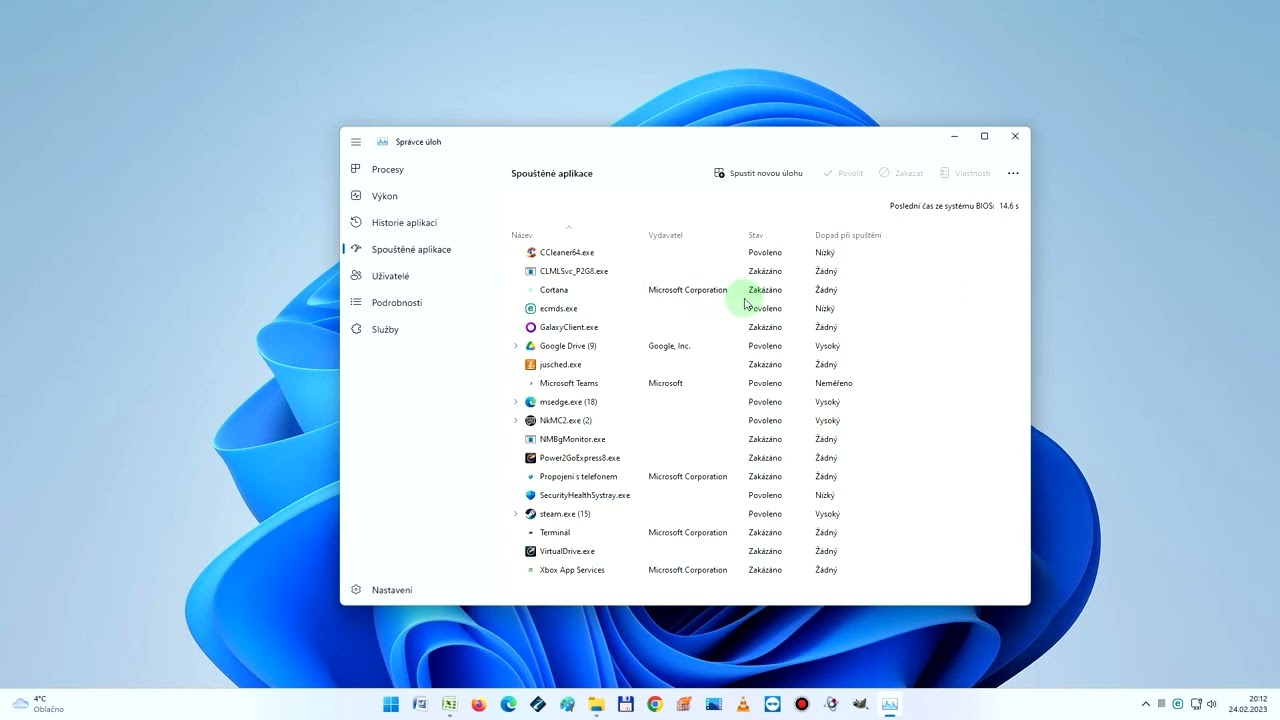Select the NkMC2.exe row icon
This screenshot has height=720, width=1280.
(x=531, y=420)
